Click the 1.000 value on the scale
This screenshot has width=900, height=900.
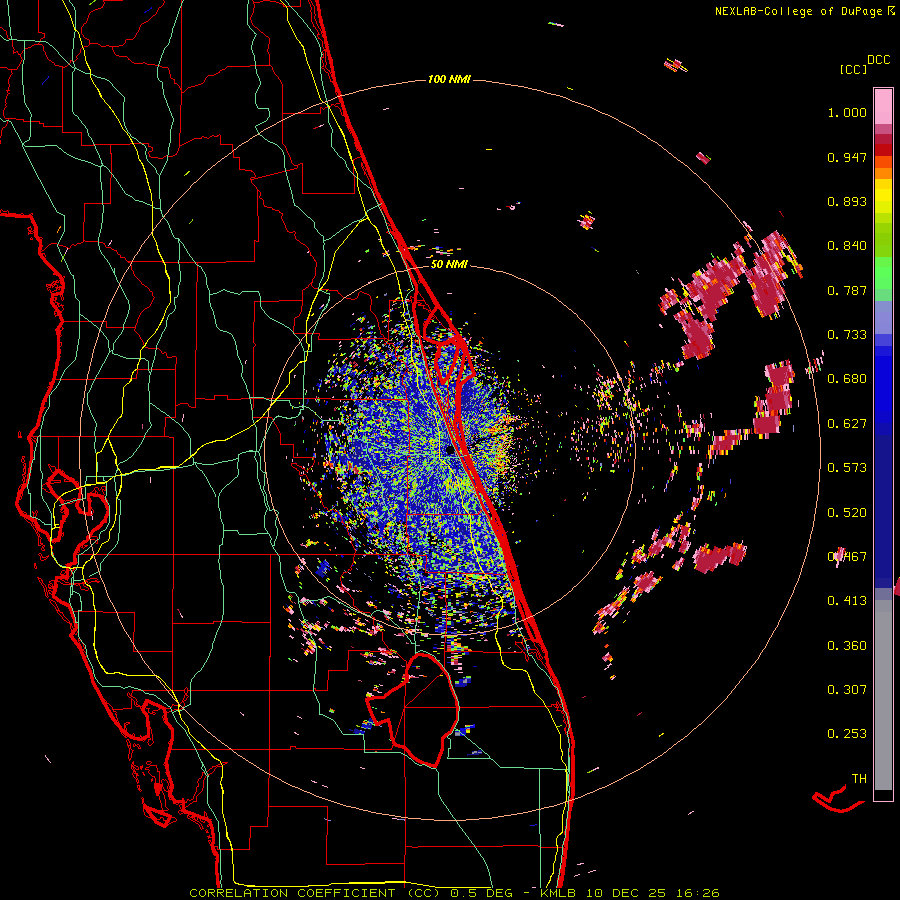tap(847, 112)
